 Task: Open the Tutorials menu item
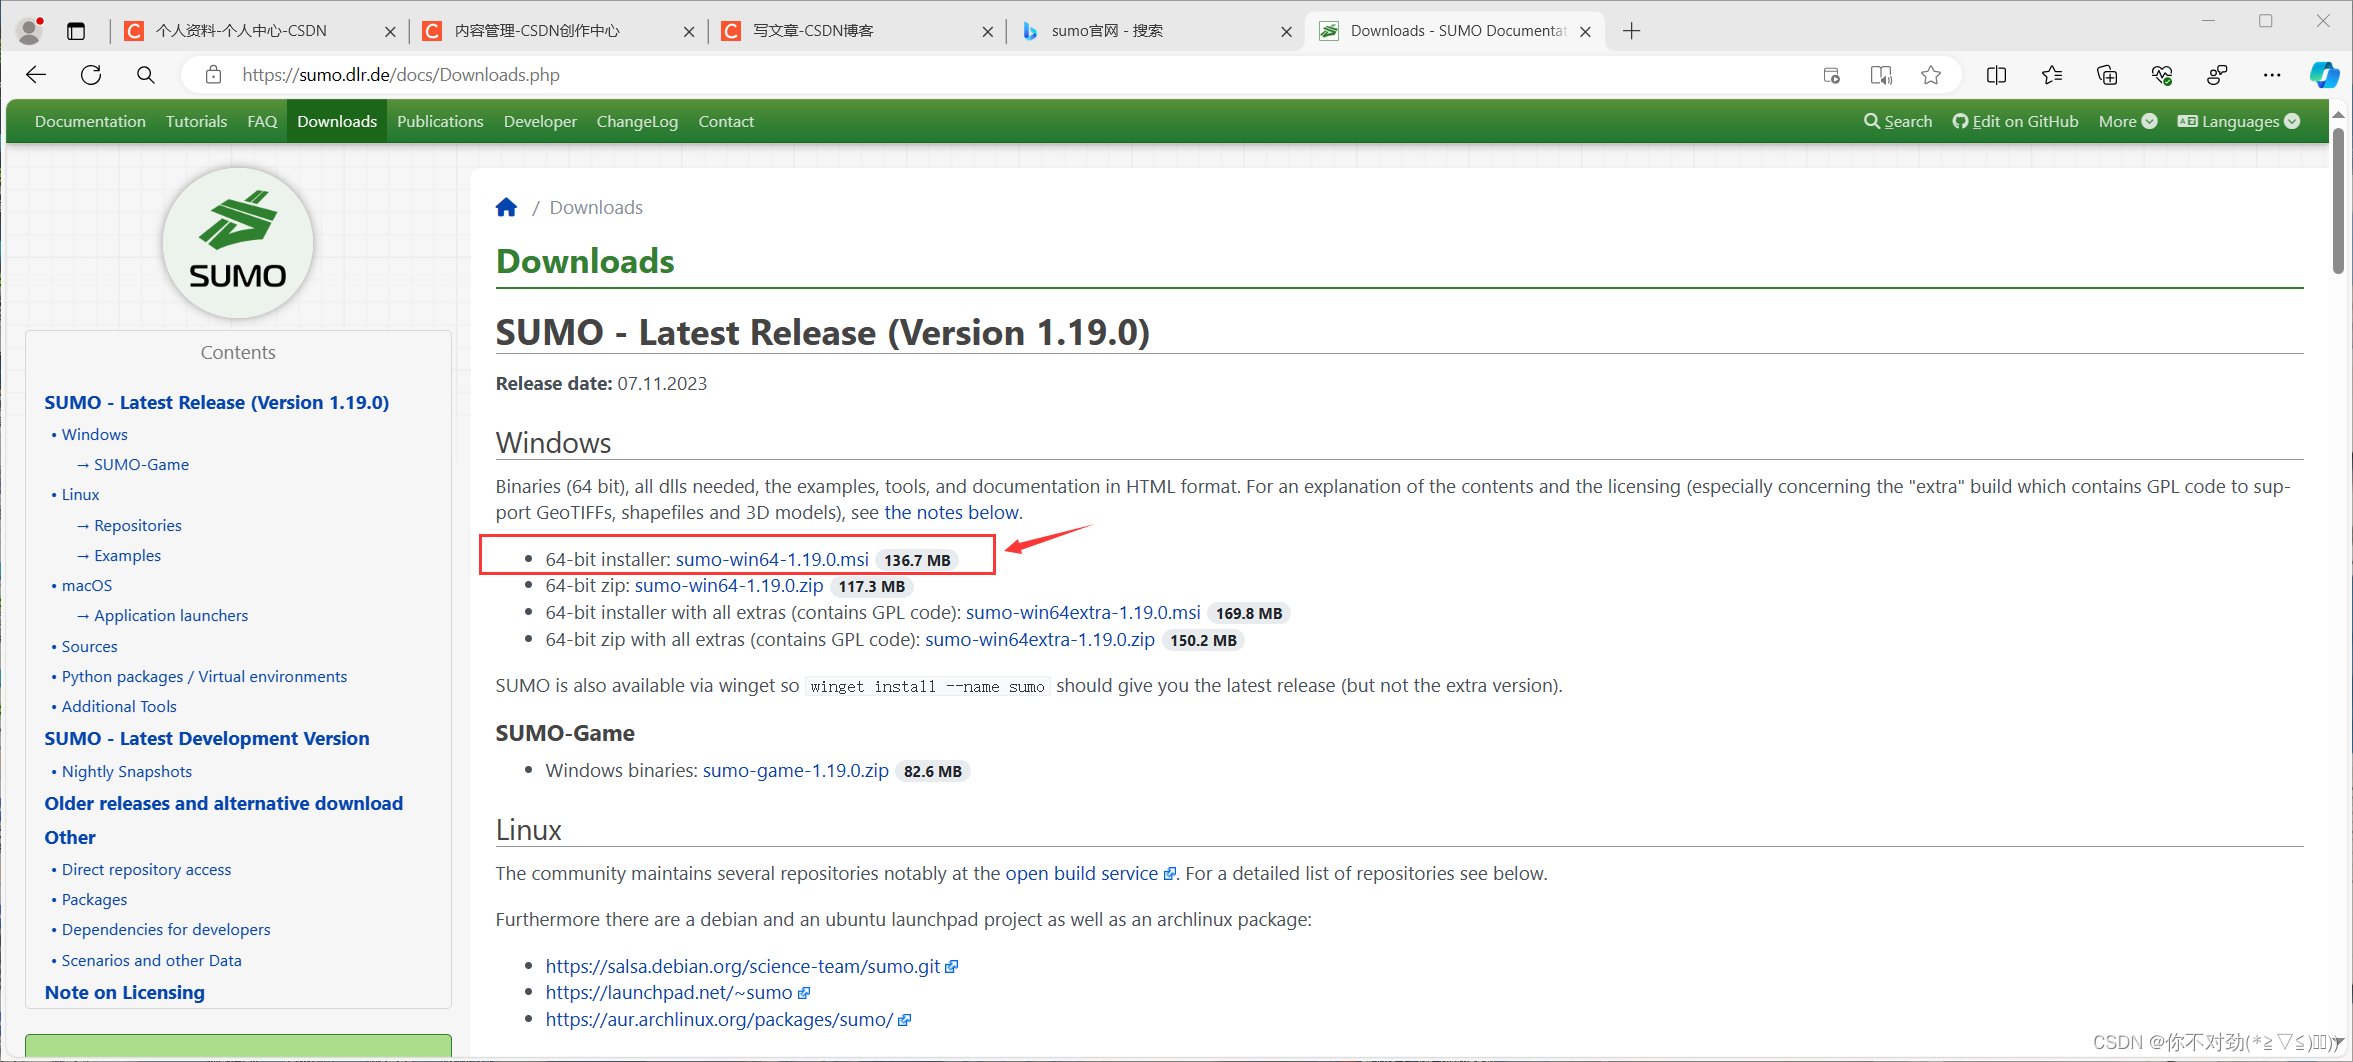pos(197,121)
